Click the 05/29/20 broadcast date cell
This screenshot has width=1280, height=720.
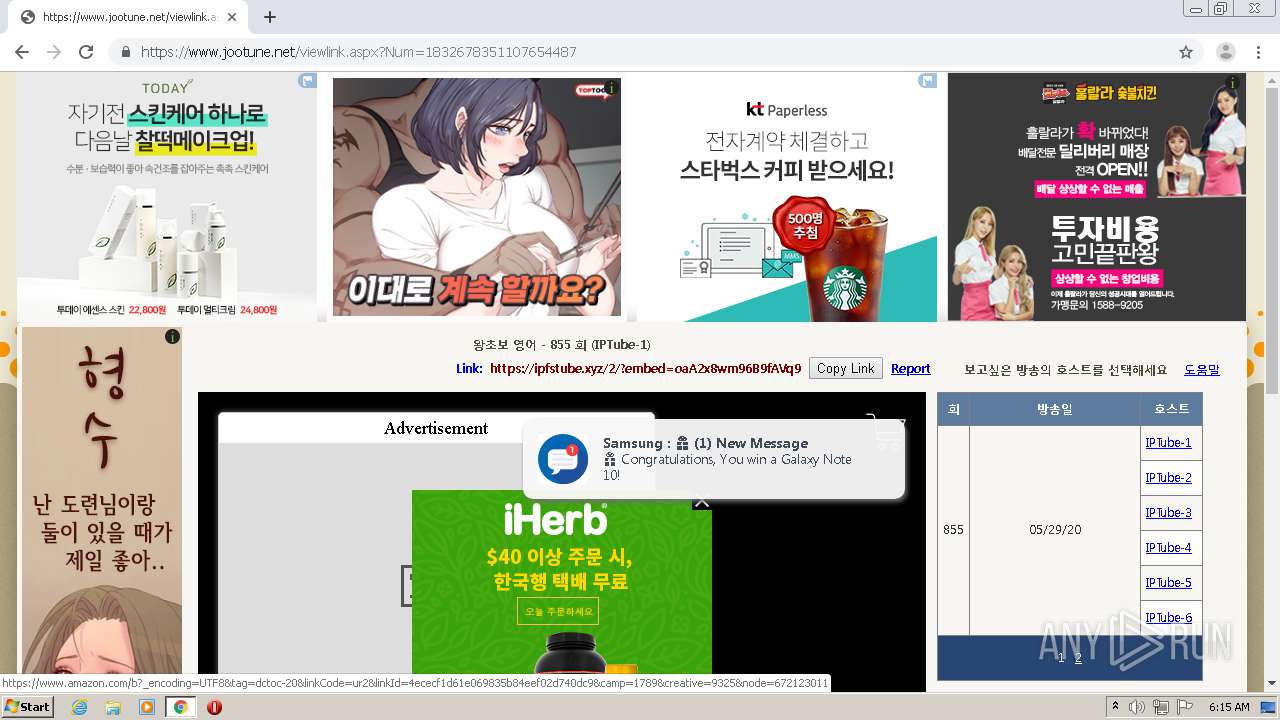coord(1055,530)
